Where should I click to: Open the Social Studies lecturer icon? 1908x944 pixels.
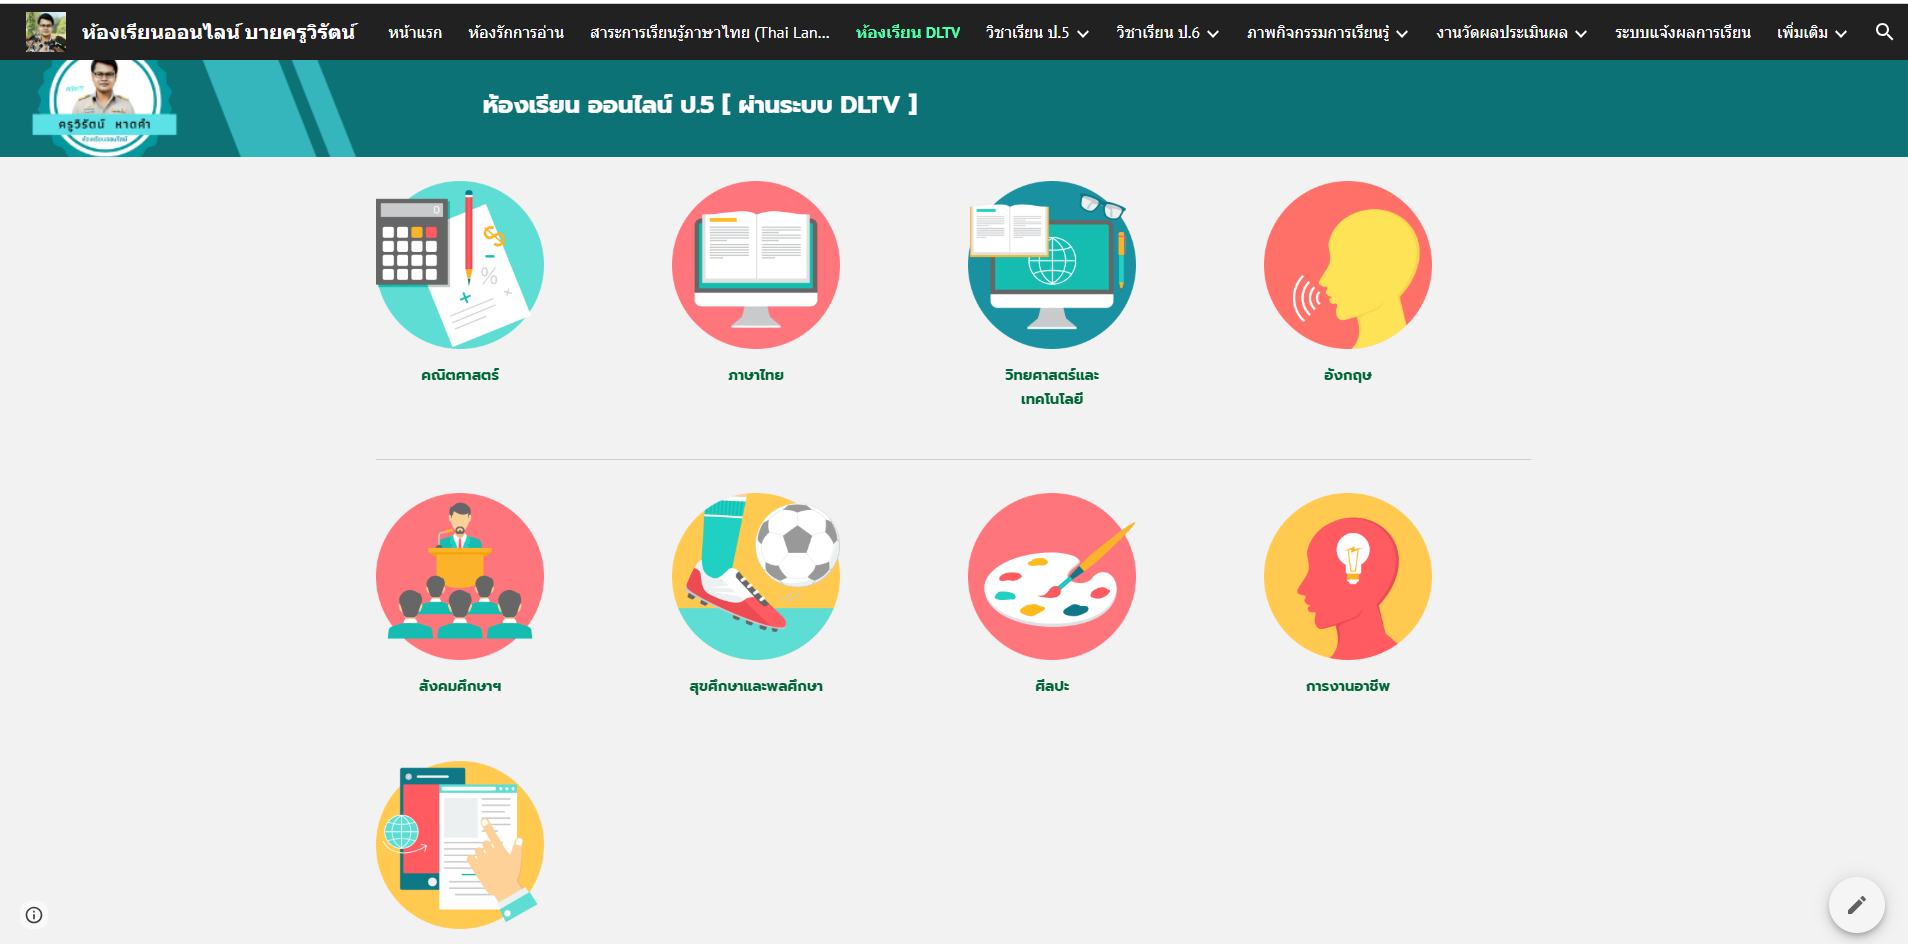pyautogui.click(x=459, y=576)
